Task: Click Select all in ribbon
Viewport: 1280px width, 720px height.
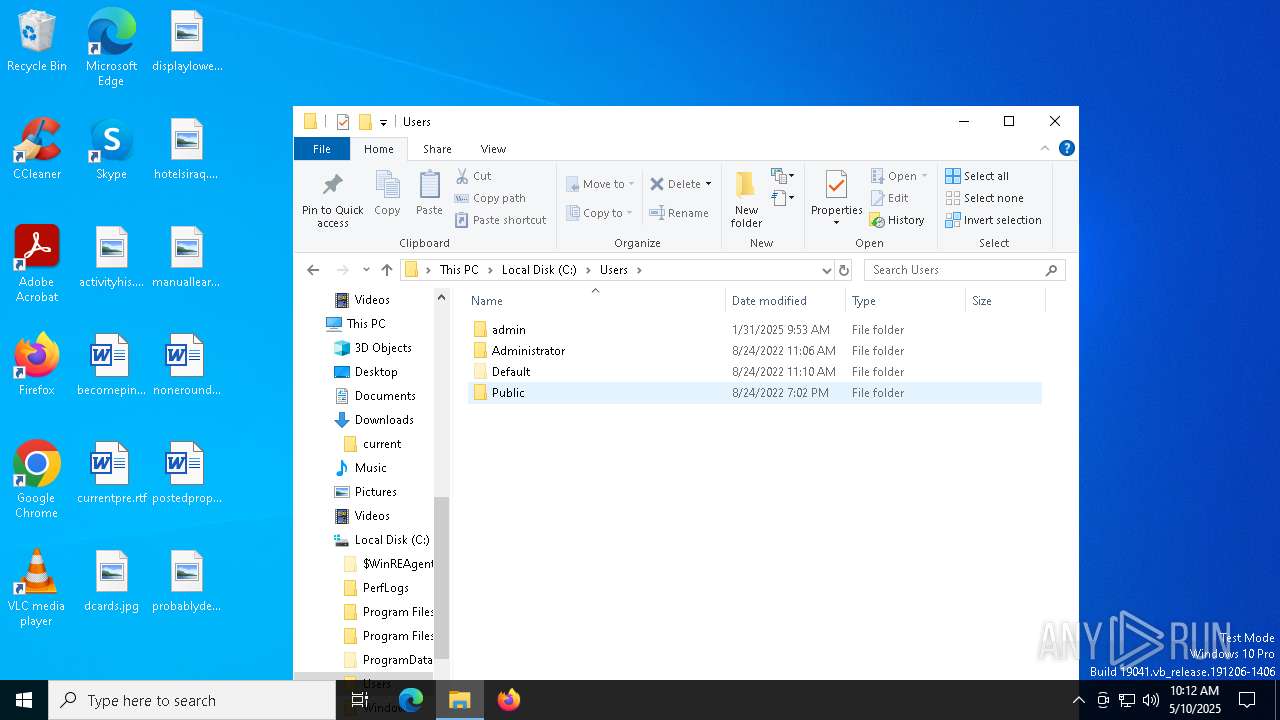Action: pyautogui.click(x=977, y=176)
